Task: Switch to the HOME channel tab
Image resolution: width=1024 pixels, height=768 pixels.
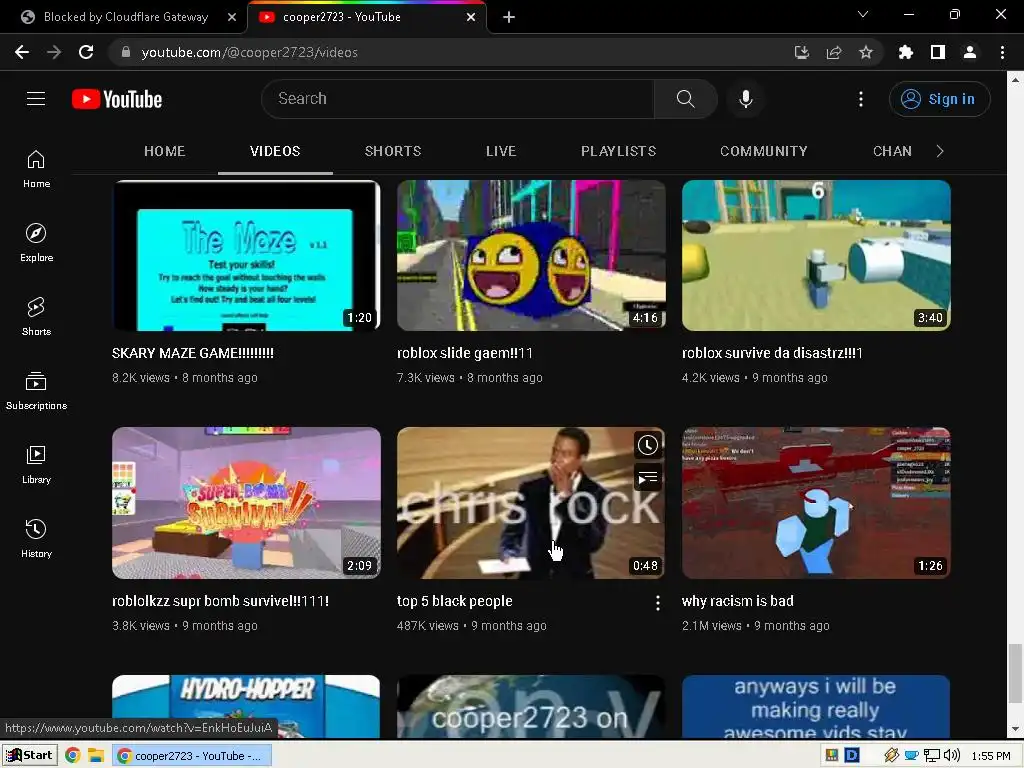Action: tap(165, 151)
